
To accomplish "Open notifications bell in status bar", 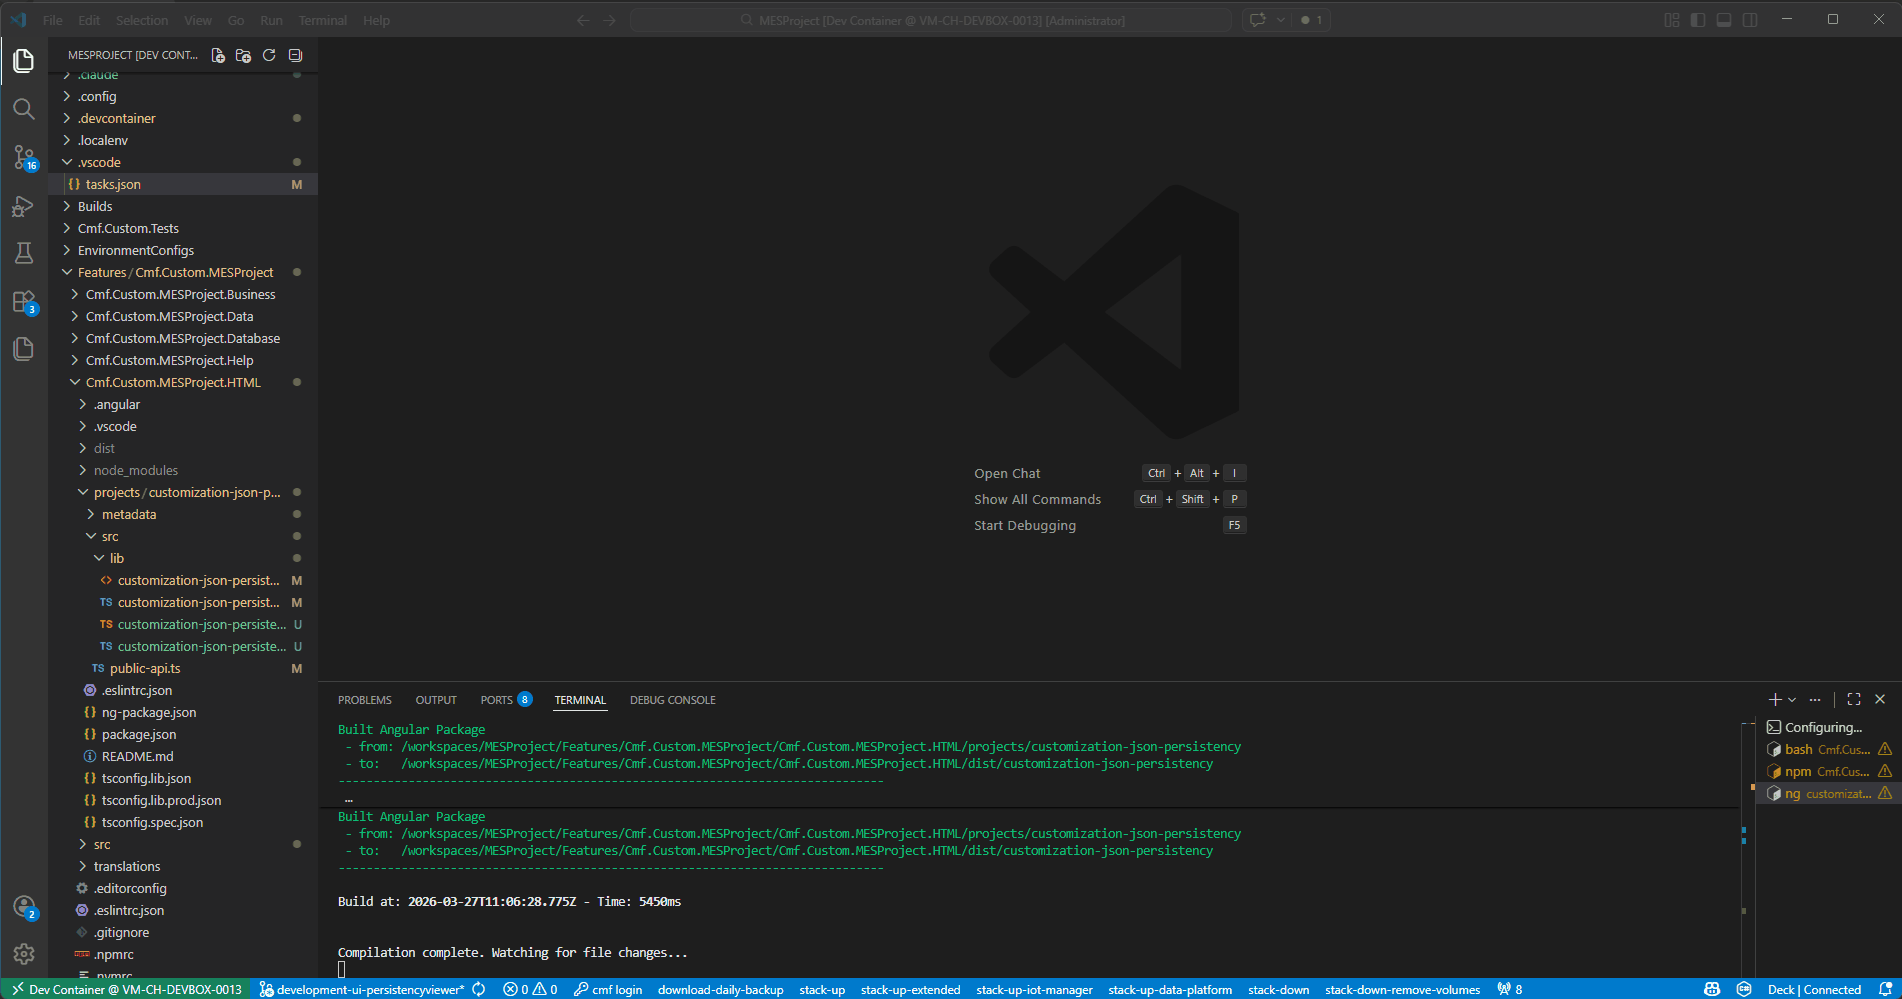I will click(1885, 989).
